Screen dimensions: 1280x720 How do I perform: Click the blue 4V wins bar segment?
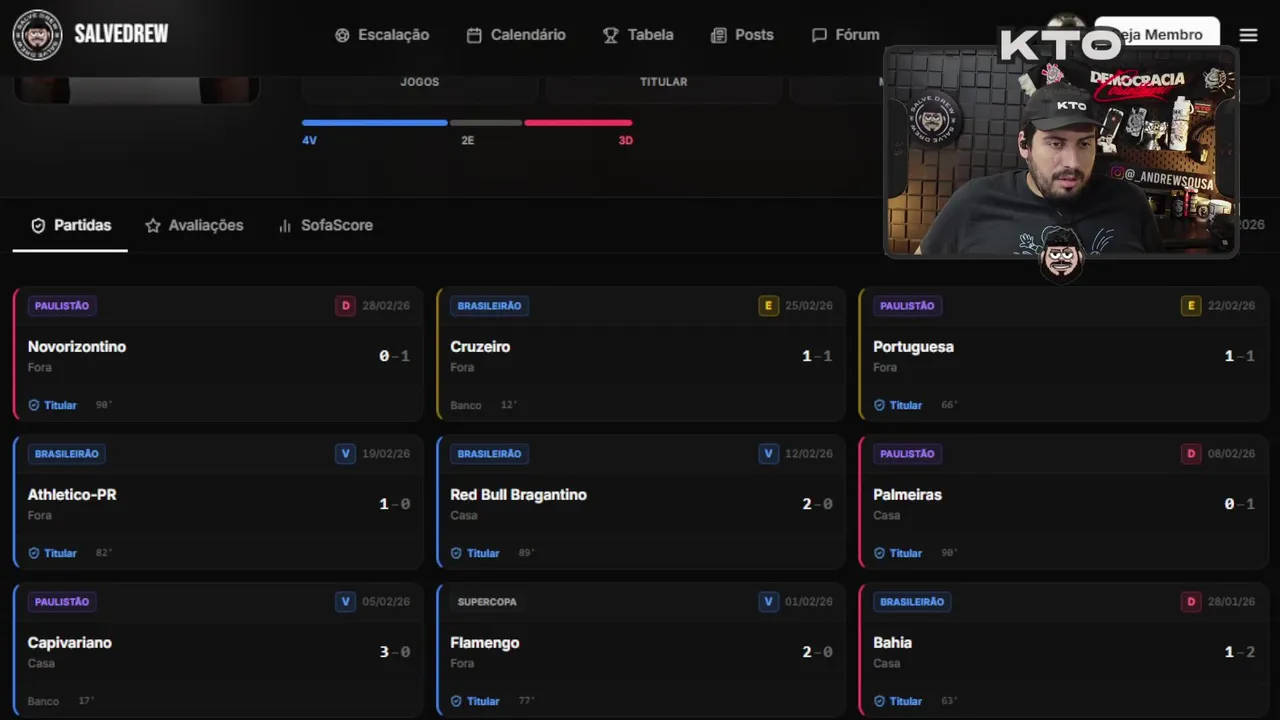tap(375, 123)
